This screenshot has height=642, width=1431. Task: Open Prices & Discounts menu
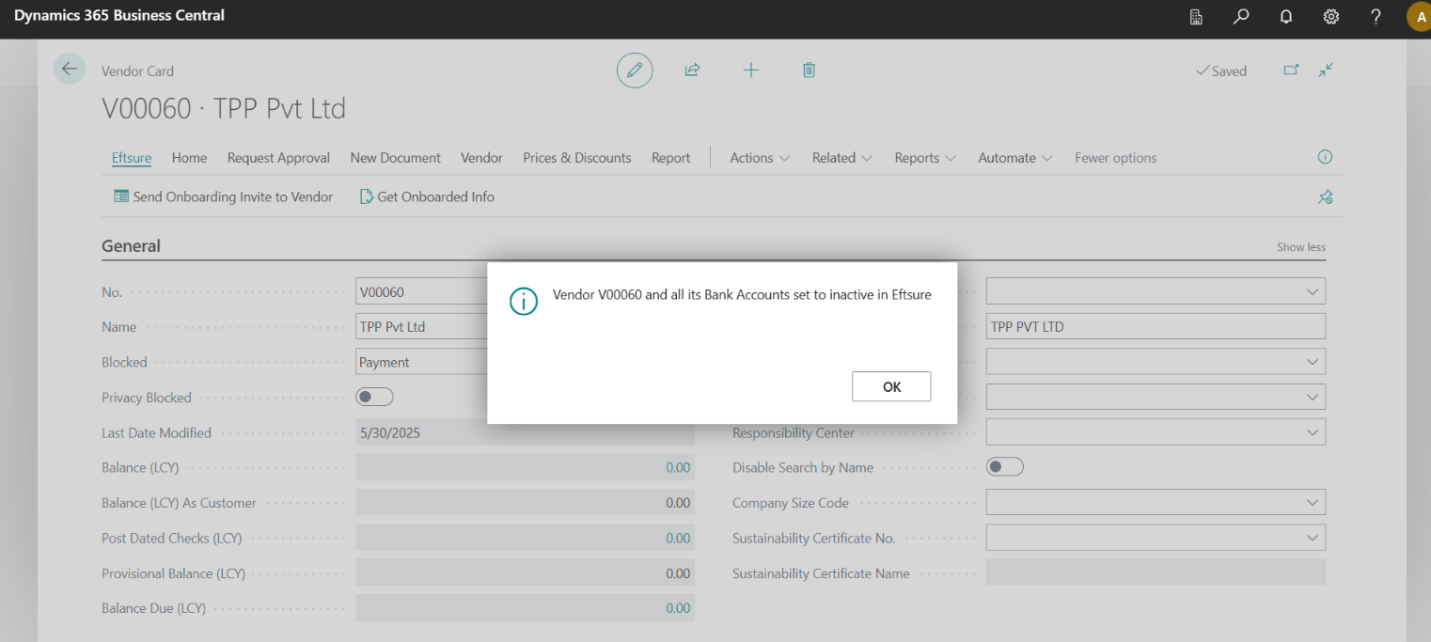click(577, 158)
